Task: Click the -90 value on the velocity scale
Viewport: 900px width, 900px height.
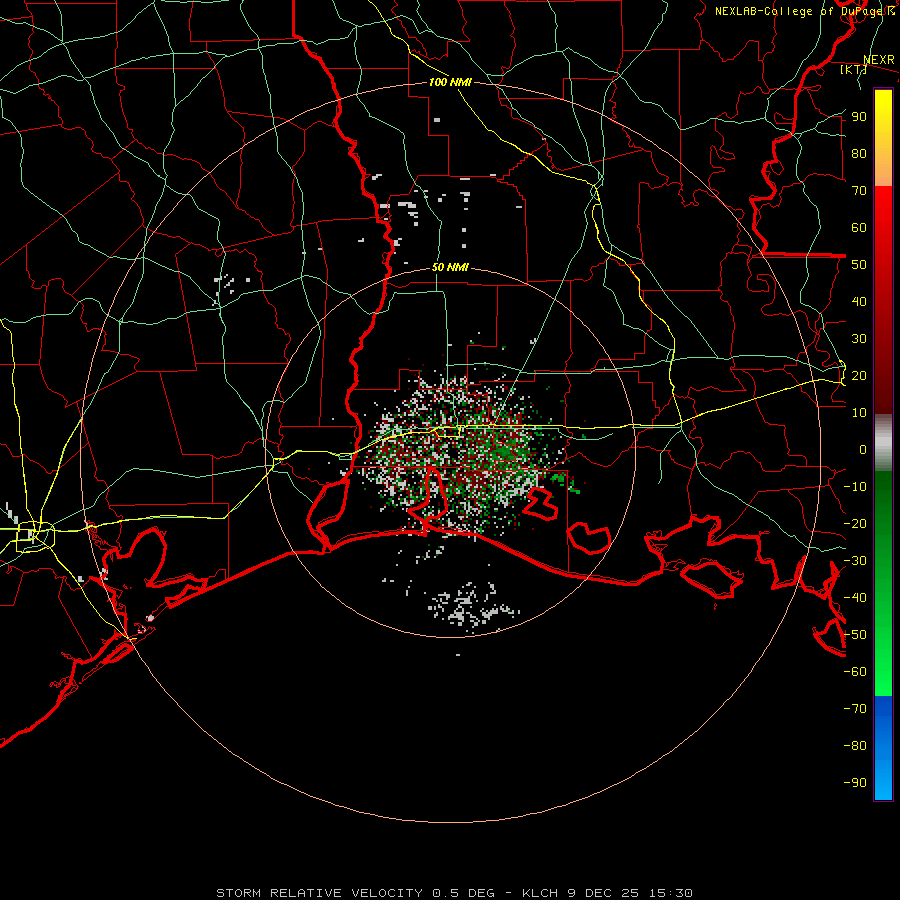Action: (855, 783)
